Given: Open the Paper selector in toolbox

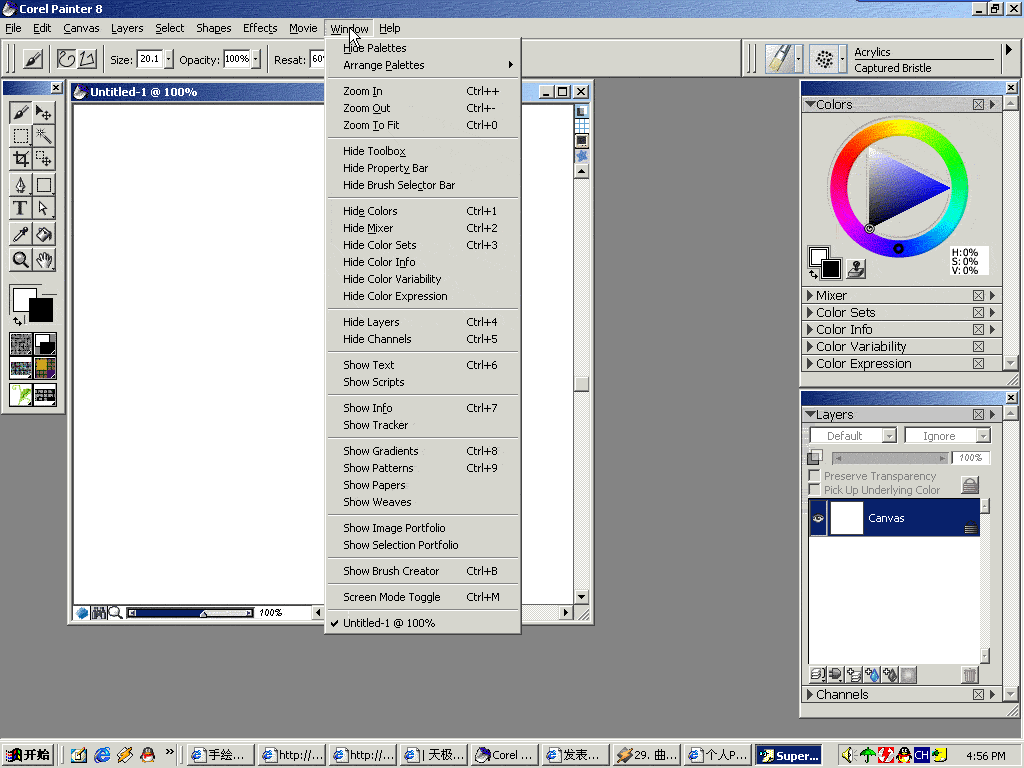Looking at the screenshot, I should point(21,344).
